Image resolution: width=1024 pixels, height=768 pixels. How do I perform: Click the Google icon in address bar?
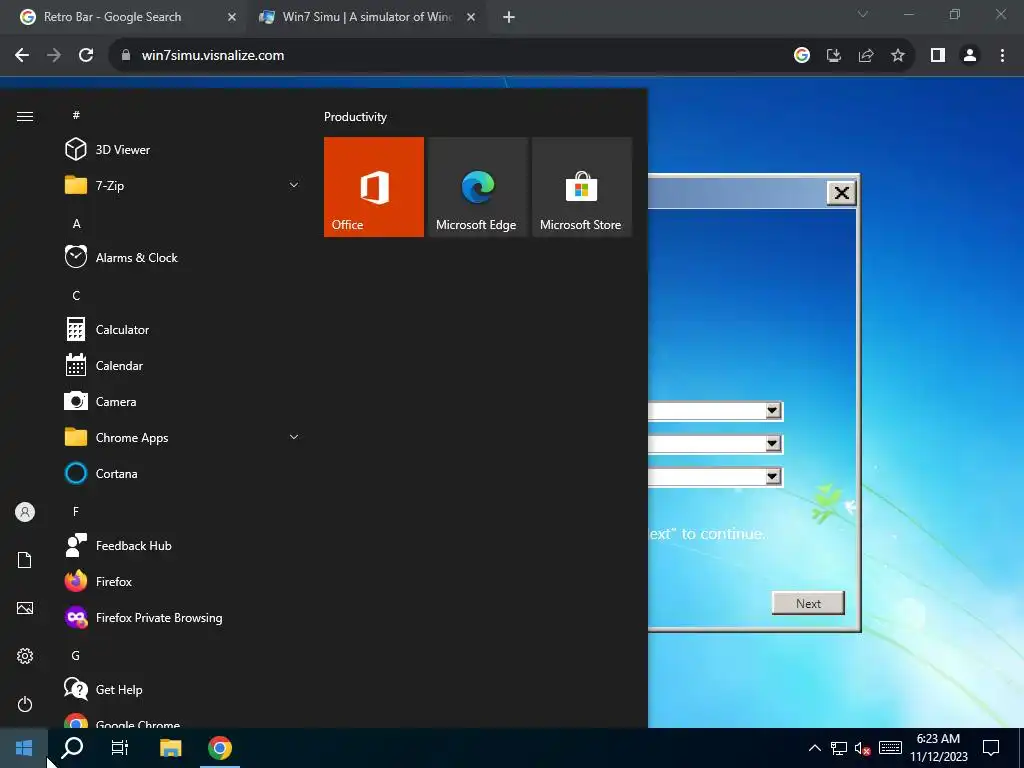[x=802, y=56]
